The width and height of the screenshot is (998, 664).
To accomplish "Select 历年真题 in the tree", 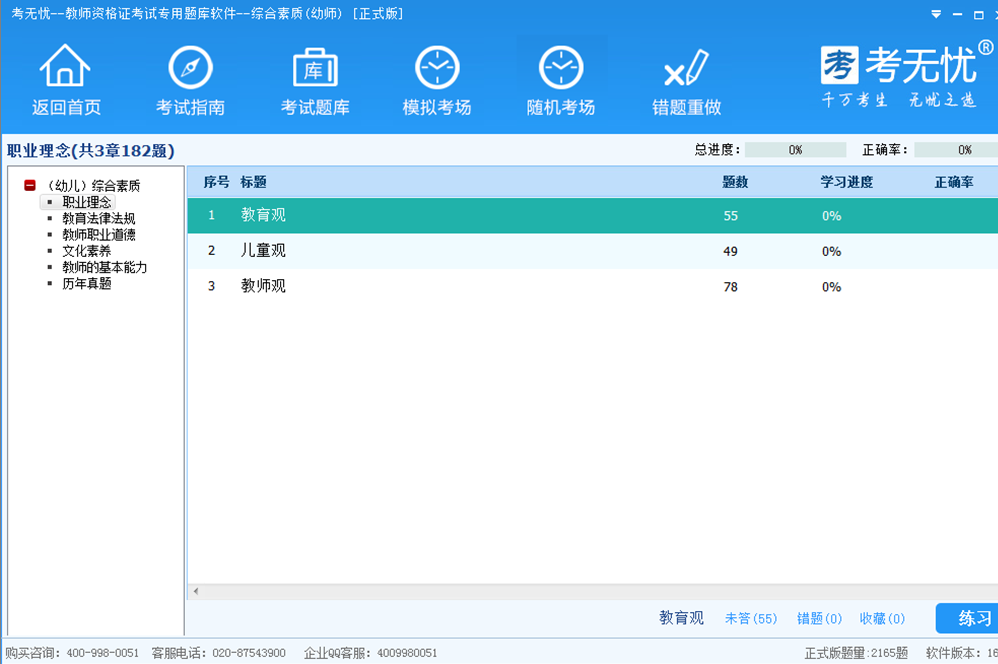I will click(x=86, y=284).
